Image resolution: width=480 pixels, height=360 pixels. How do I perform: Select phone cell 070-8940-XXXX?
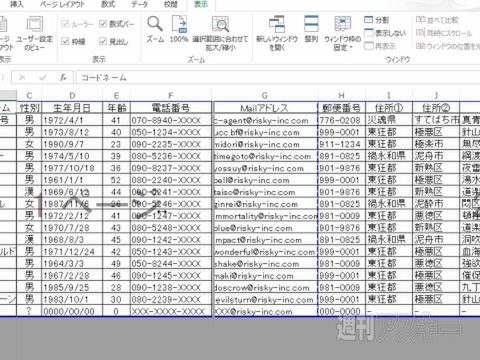171,120
